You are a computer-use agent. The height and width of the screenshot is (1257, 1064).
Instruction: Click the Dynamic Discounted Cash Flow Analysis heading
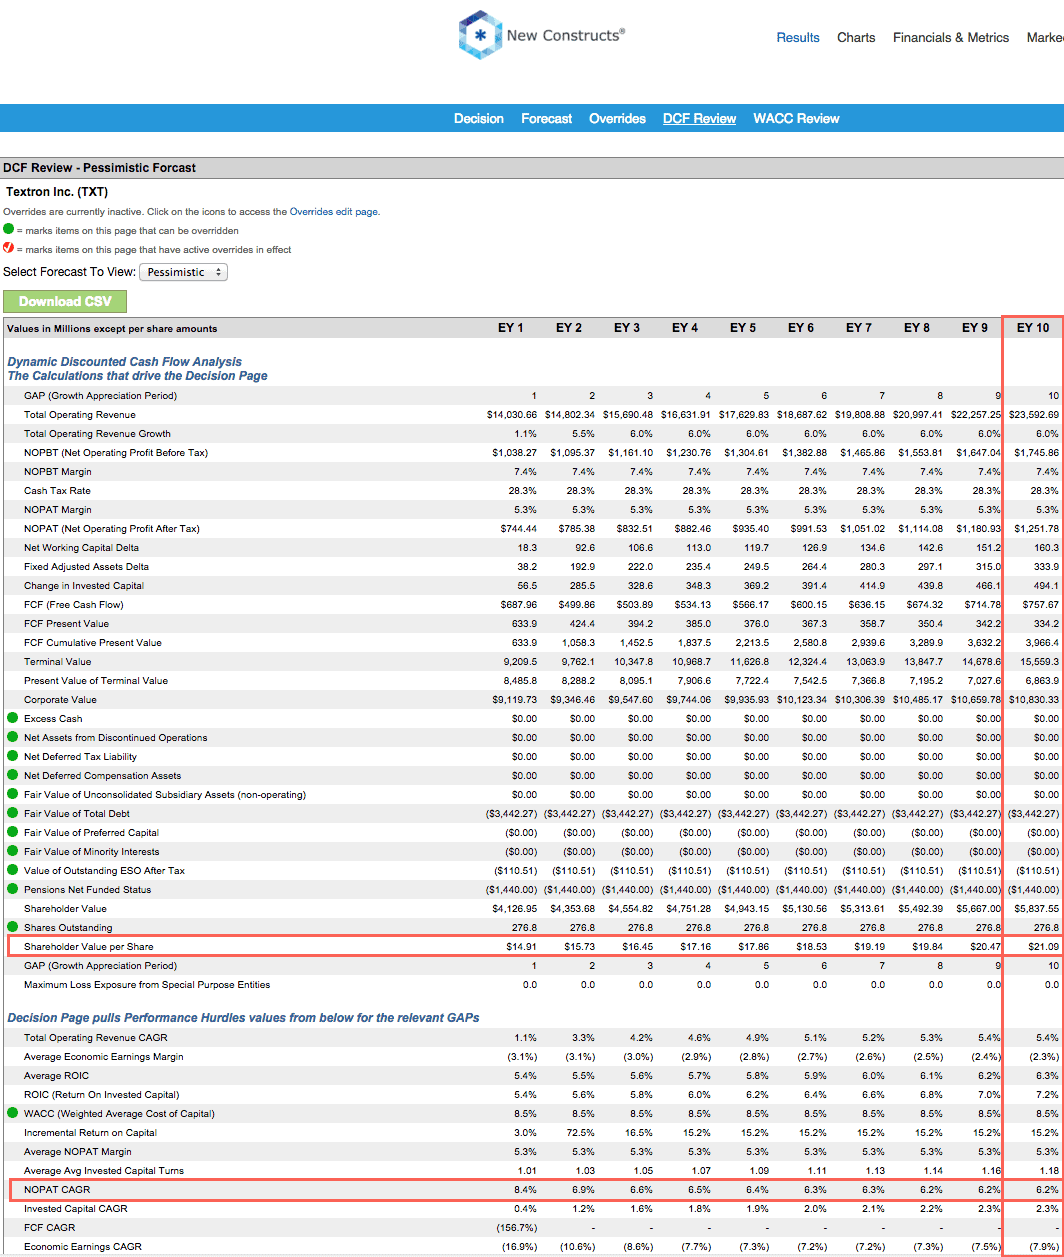124,362
